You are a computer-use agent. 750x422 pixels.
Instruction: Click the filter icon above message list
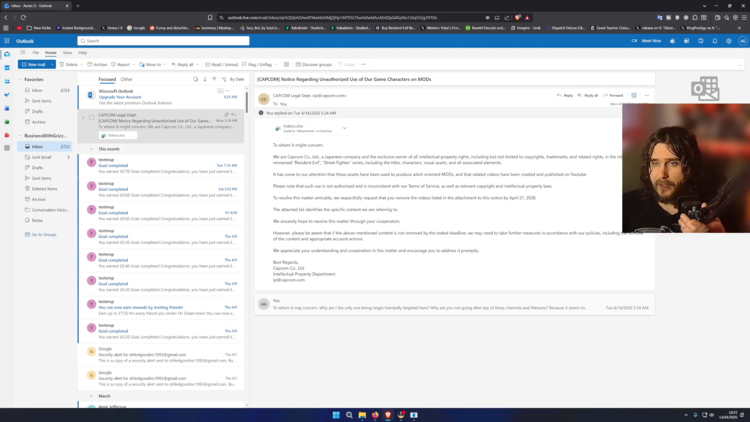point(214,79)
